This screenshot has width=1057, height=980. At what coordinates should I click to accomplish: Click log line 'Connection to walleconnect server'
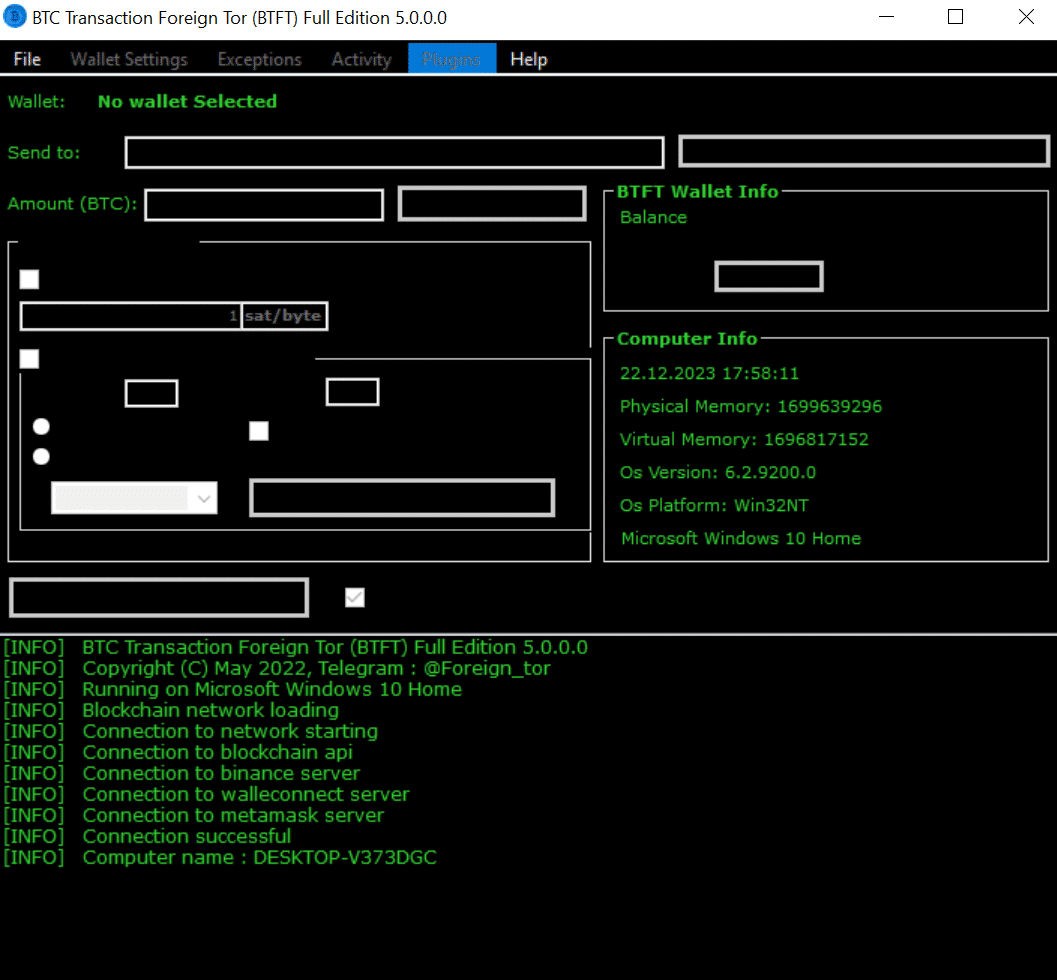(x=246, y=794)
